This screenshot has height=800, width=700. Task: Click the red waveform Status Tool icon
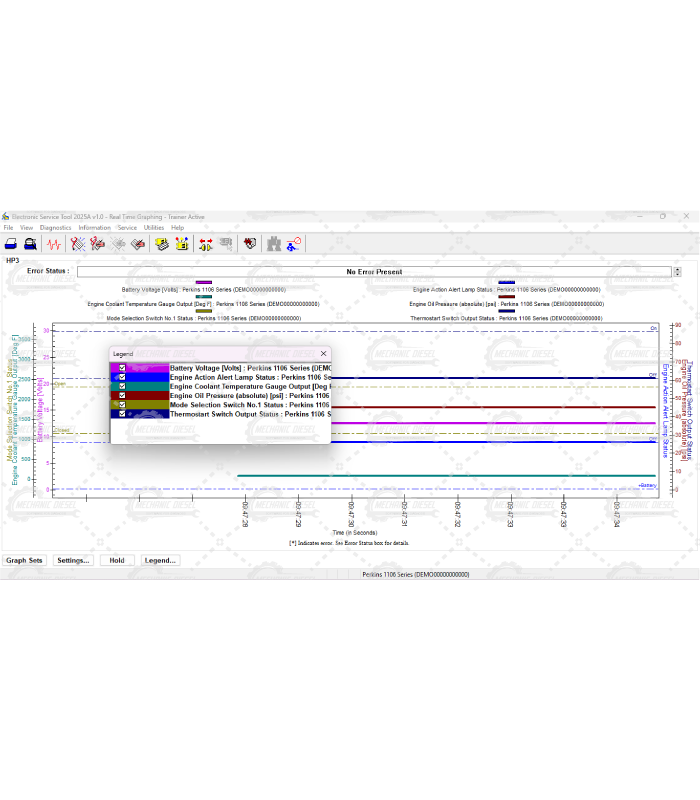pos(55,244)
